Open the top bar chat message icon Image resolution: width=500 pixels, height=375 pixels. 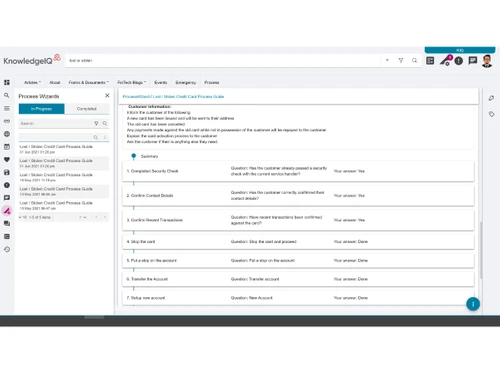click(473, 61)
